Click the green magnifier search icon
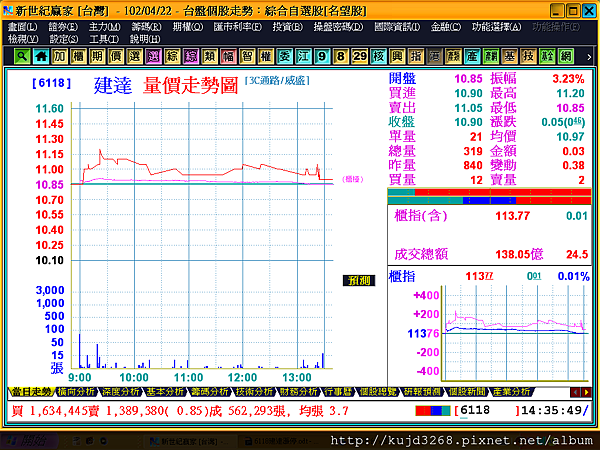 click(x=22, y=57)
